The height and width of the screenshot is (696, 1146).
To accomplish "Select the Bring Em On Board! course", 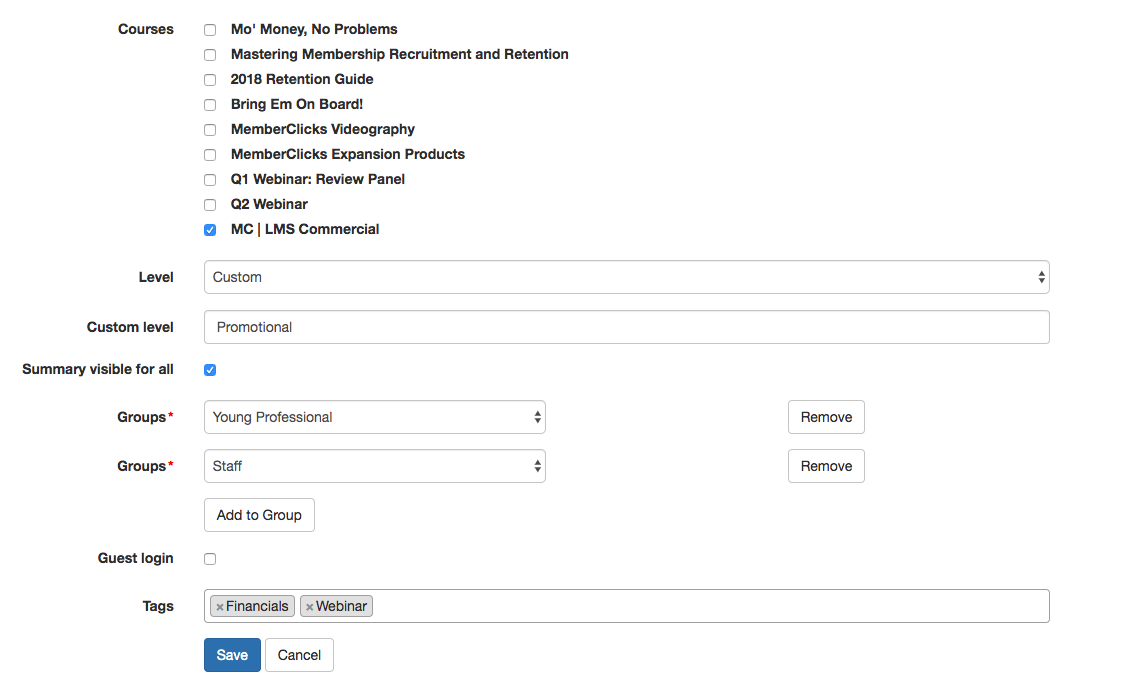I will 210,105.
